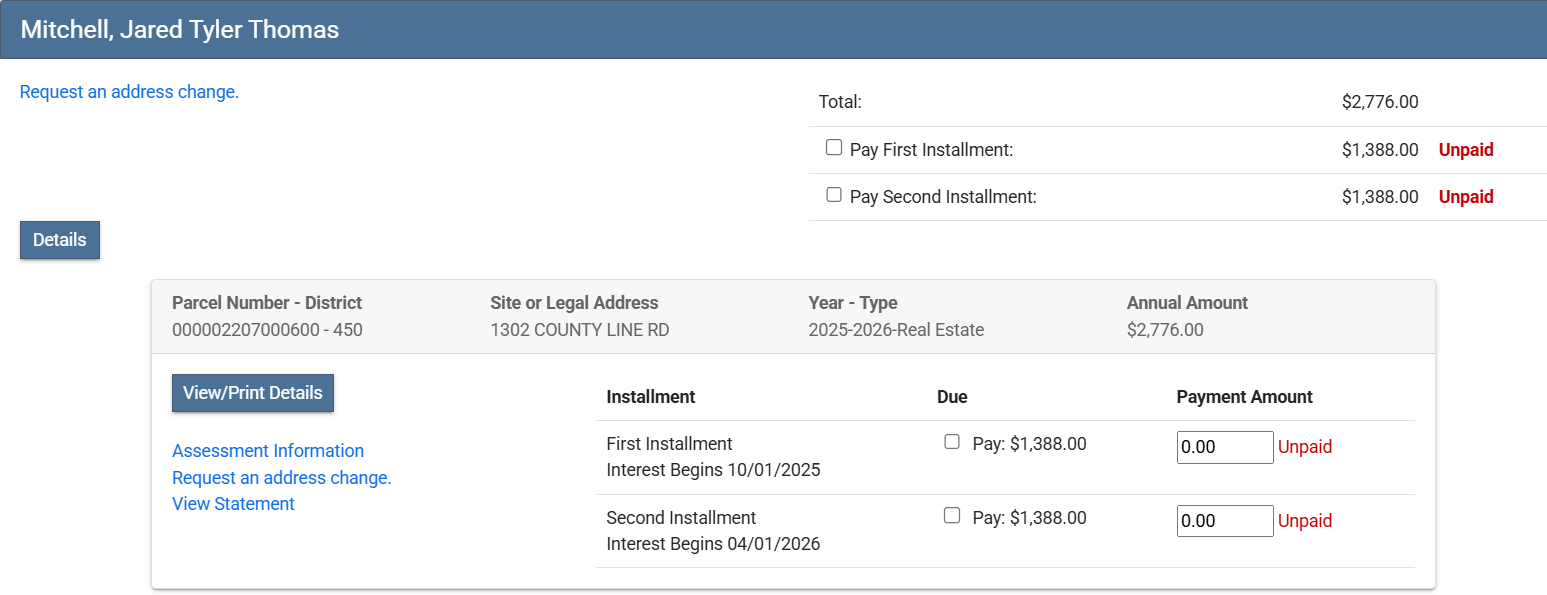Check the top Pay First Installment checkbox
Screen dimensions: 1547x595
[833, 148]
